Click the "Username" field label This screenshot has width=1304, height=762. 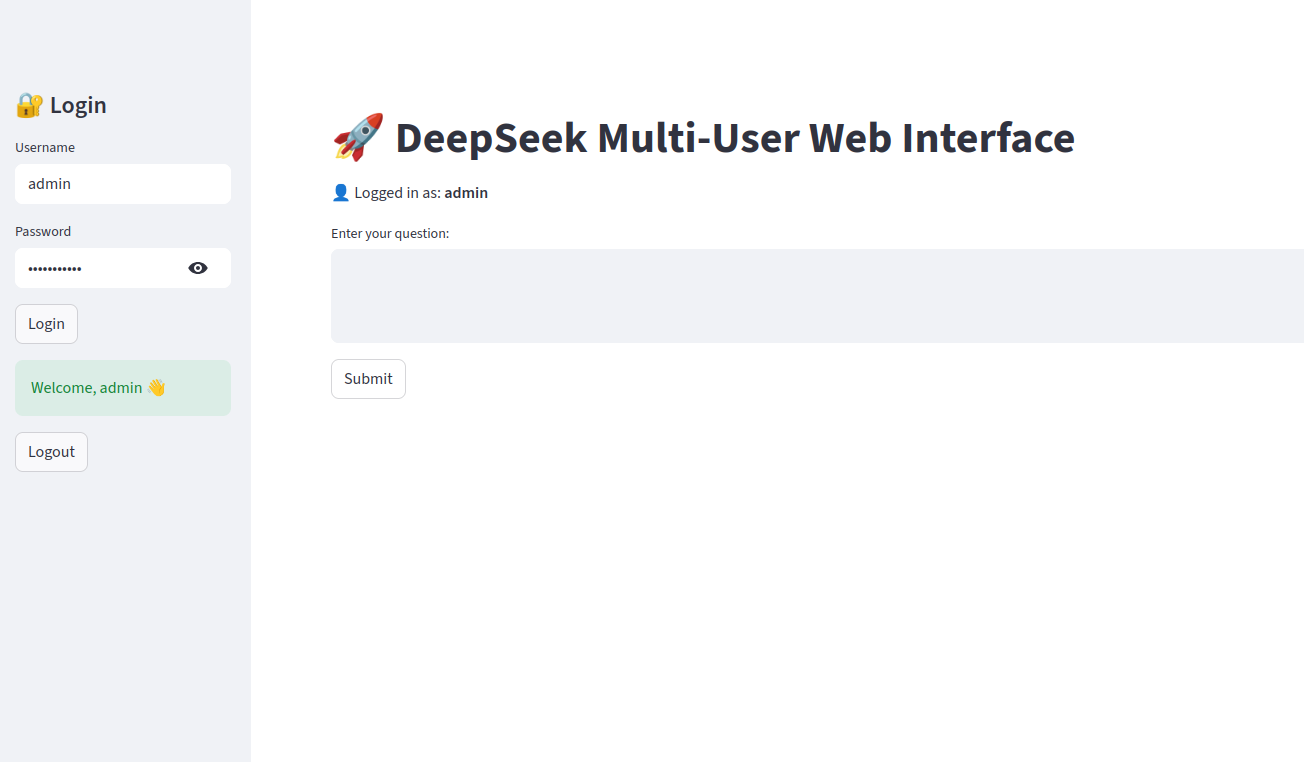click(x=45, y=148)
